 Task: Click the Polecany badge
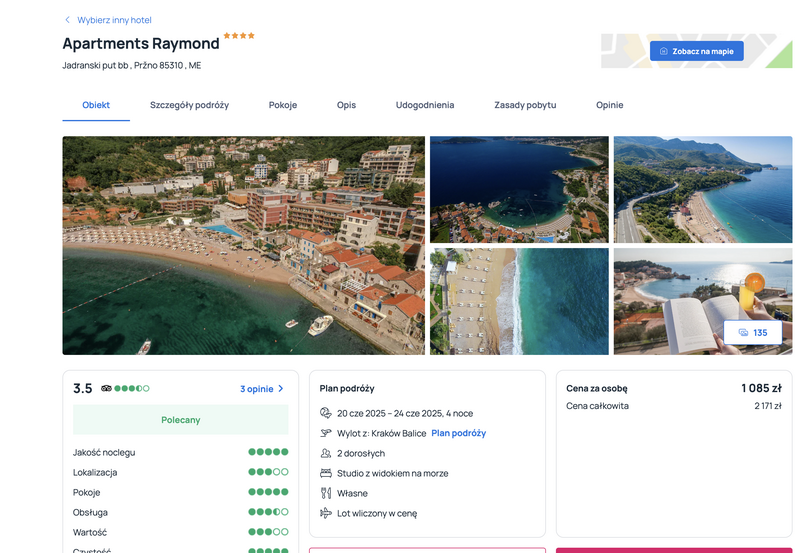181,420
